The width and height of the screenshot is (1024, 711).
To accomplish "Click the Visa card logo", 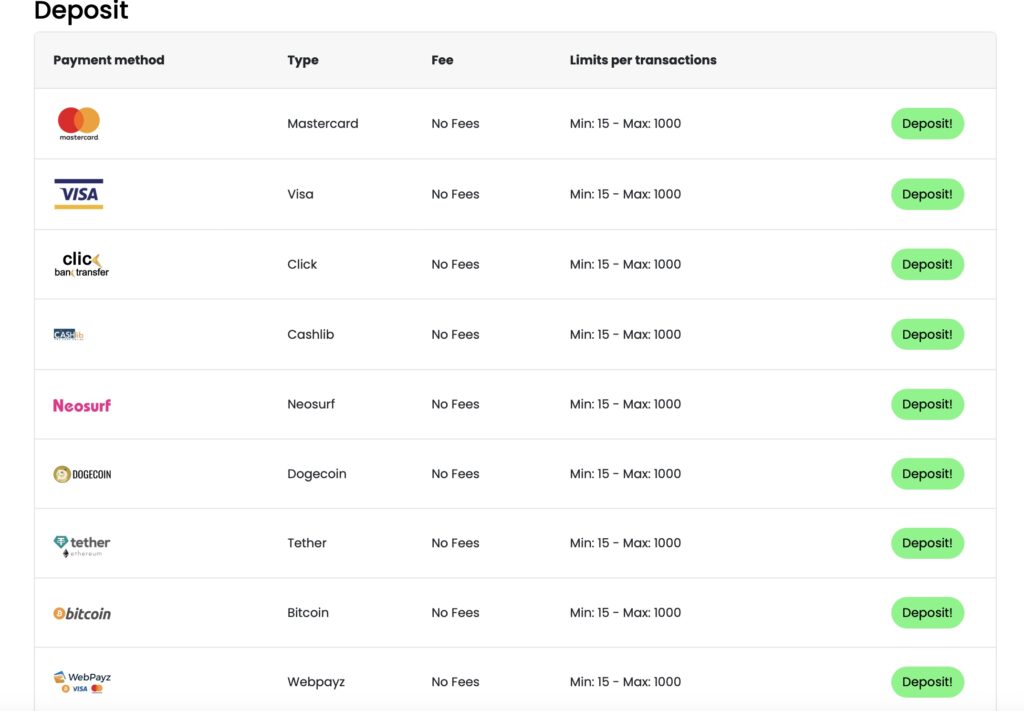I will pyautogui.click(x=79, y=194).
